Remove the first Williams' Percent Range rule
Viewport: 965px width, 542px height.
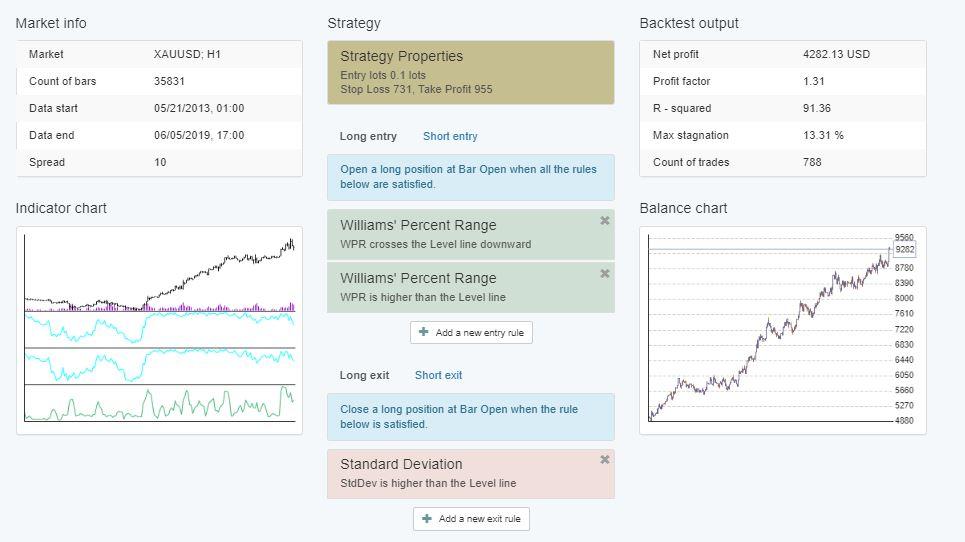(605, 221)
